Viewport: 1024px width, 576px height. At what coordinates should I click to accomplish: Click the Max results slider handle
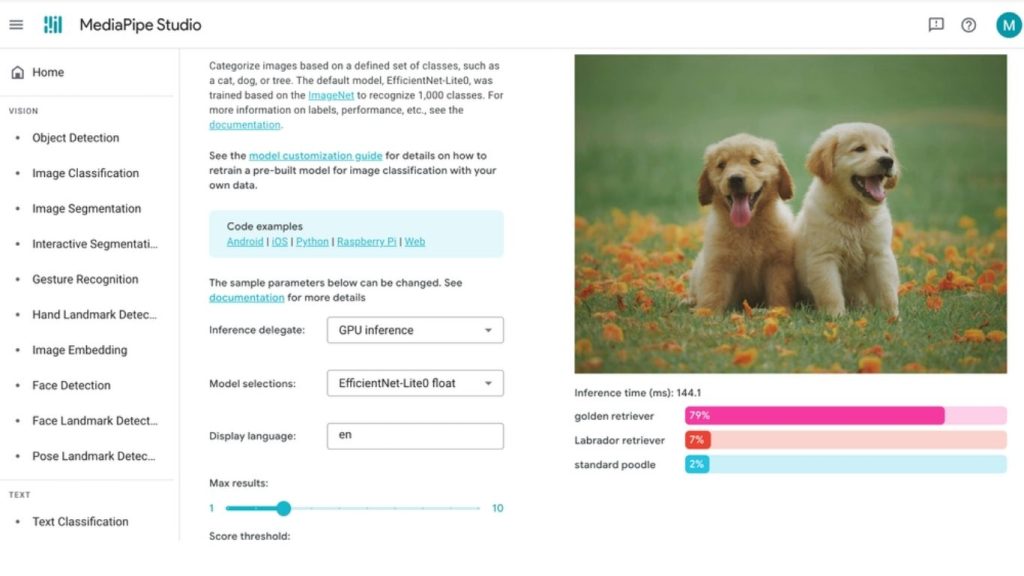pos(283,508)
